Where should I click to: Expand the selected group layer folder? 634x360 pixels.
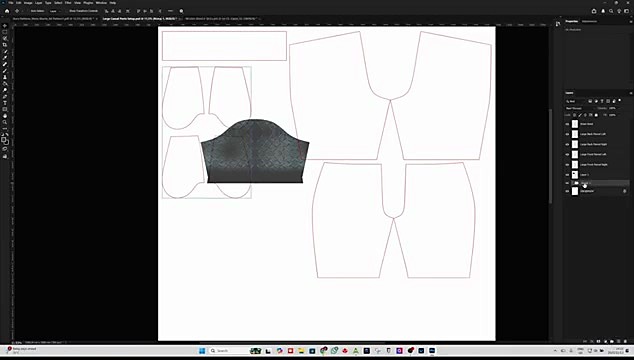coord(572,183)
